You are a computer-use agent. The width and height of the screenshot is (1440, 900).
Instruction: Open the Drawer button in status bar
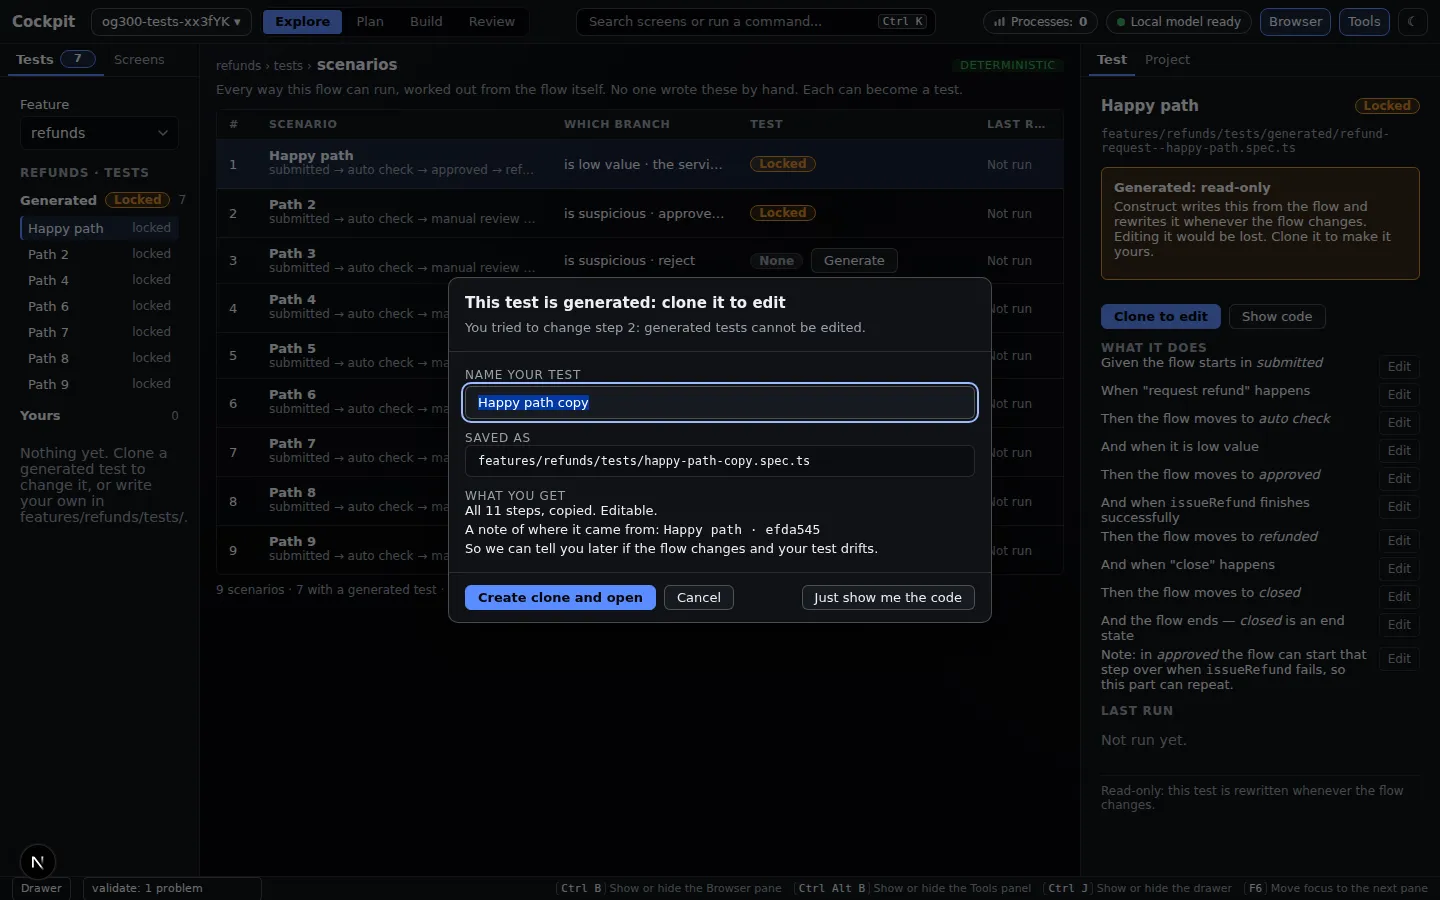[41, 888]
